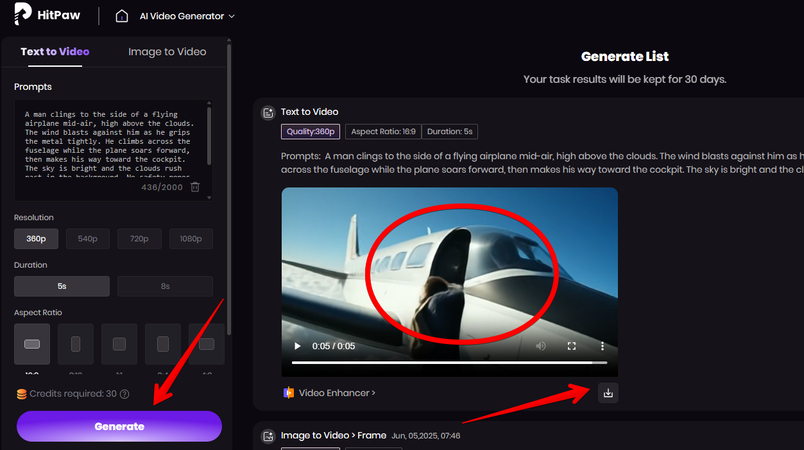The image size is (804, 450).
Task: Click the Image to Video Frame task icon
Action: click(x=268, y=436)
